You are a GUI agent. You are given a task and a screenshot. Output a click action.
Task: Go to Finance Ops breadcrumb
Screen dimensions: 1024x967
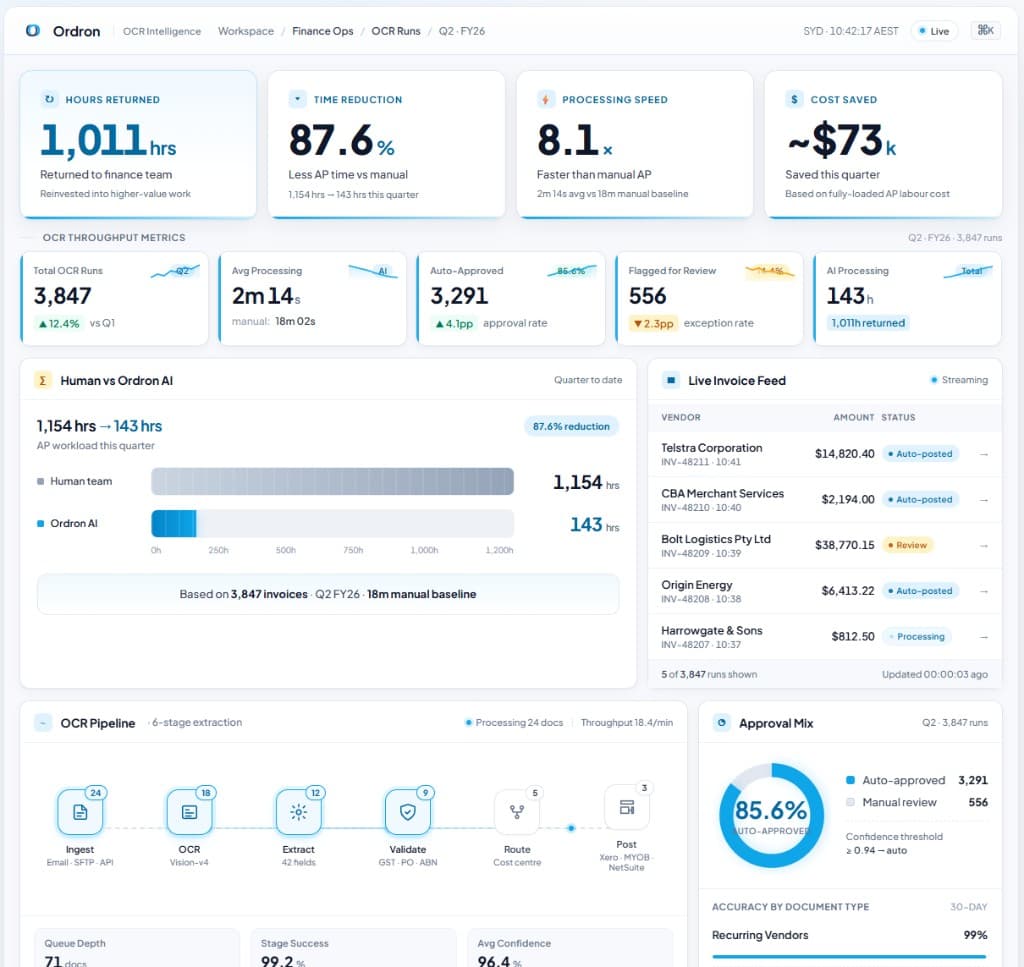(x=323, y=31)
